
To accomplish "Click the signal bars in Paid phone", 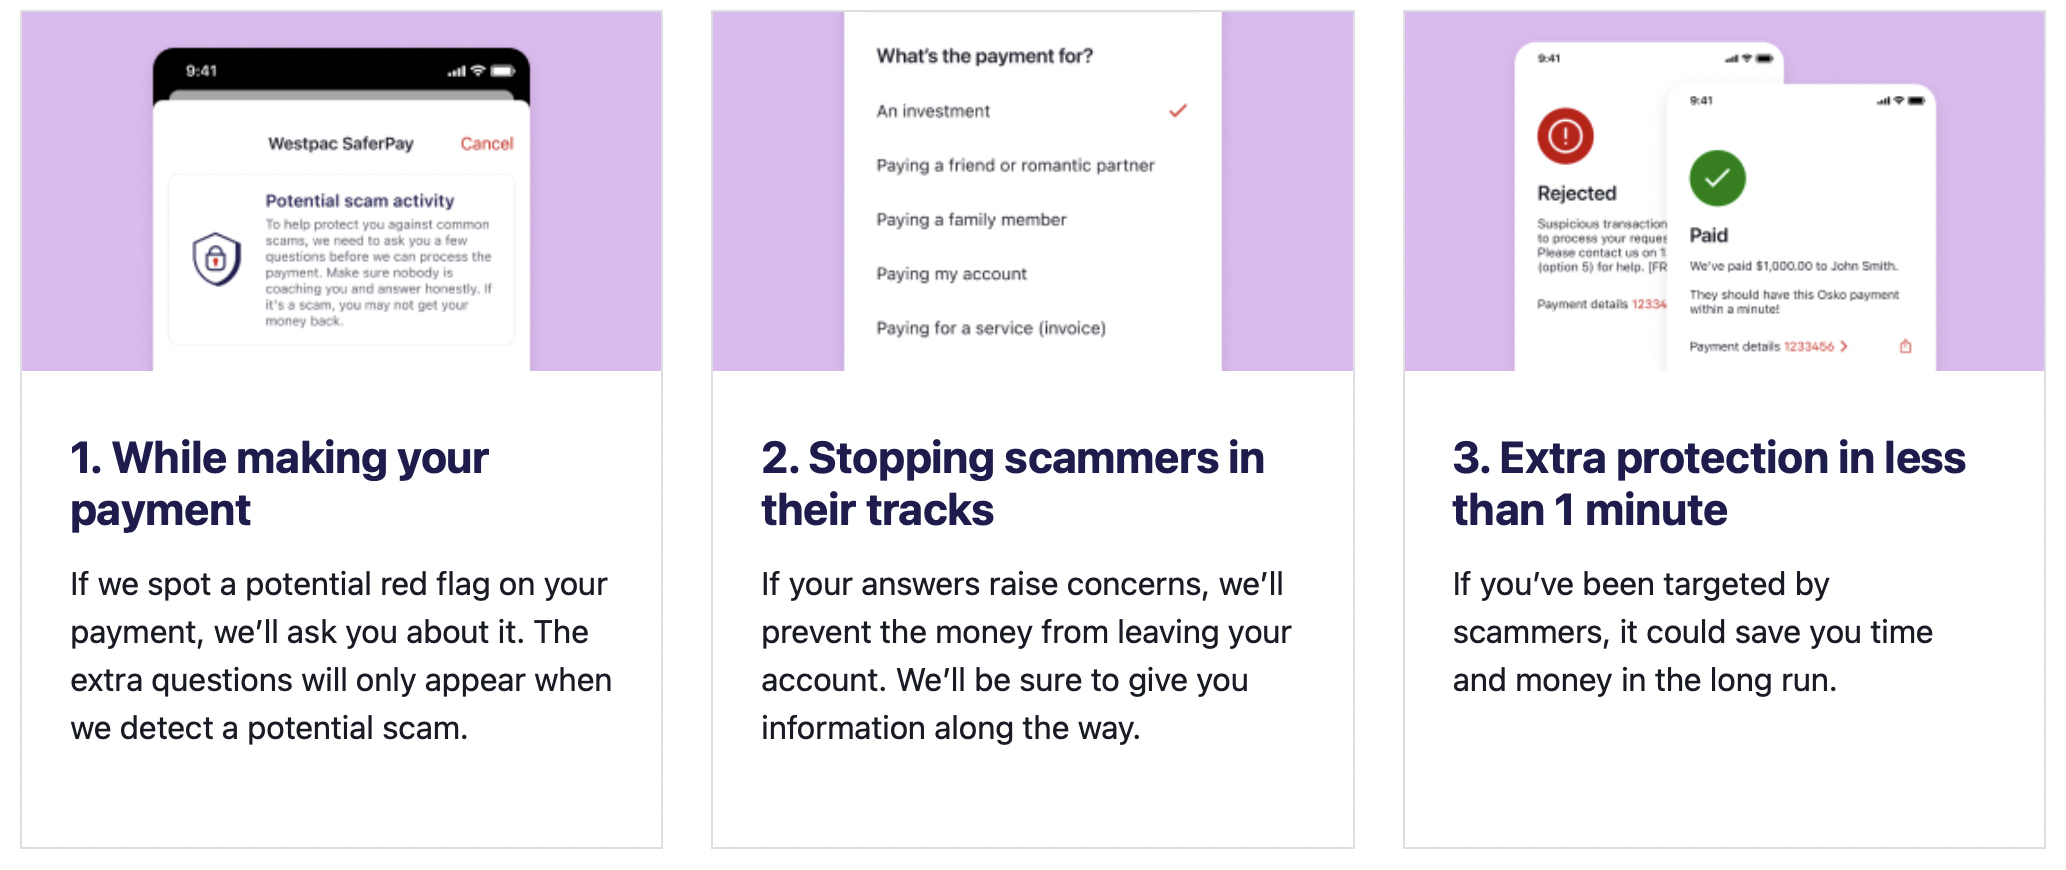I will tap(1883, 101).
